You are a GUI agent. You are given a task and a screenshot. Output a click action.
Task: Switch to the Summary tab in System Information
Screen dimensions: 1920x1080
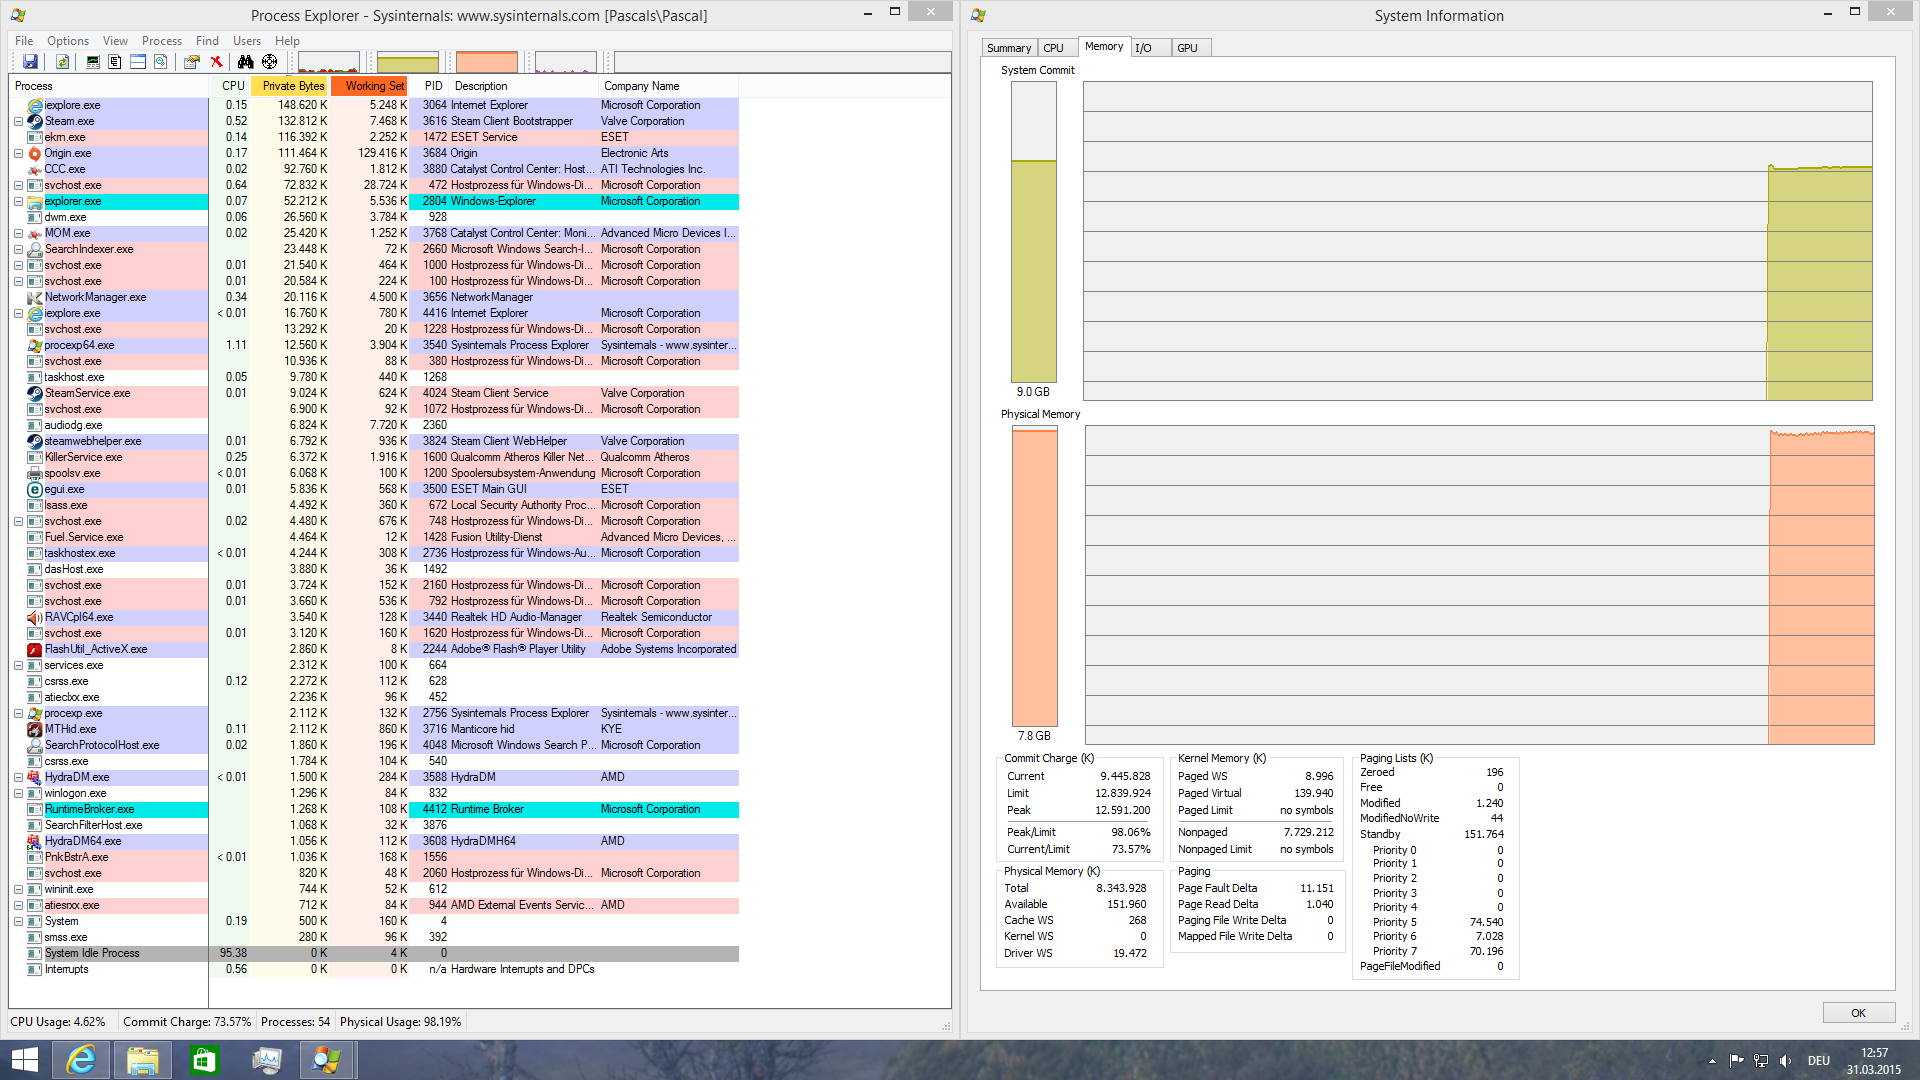(x=1009, y=48)
